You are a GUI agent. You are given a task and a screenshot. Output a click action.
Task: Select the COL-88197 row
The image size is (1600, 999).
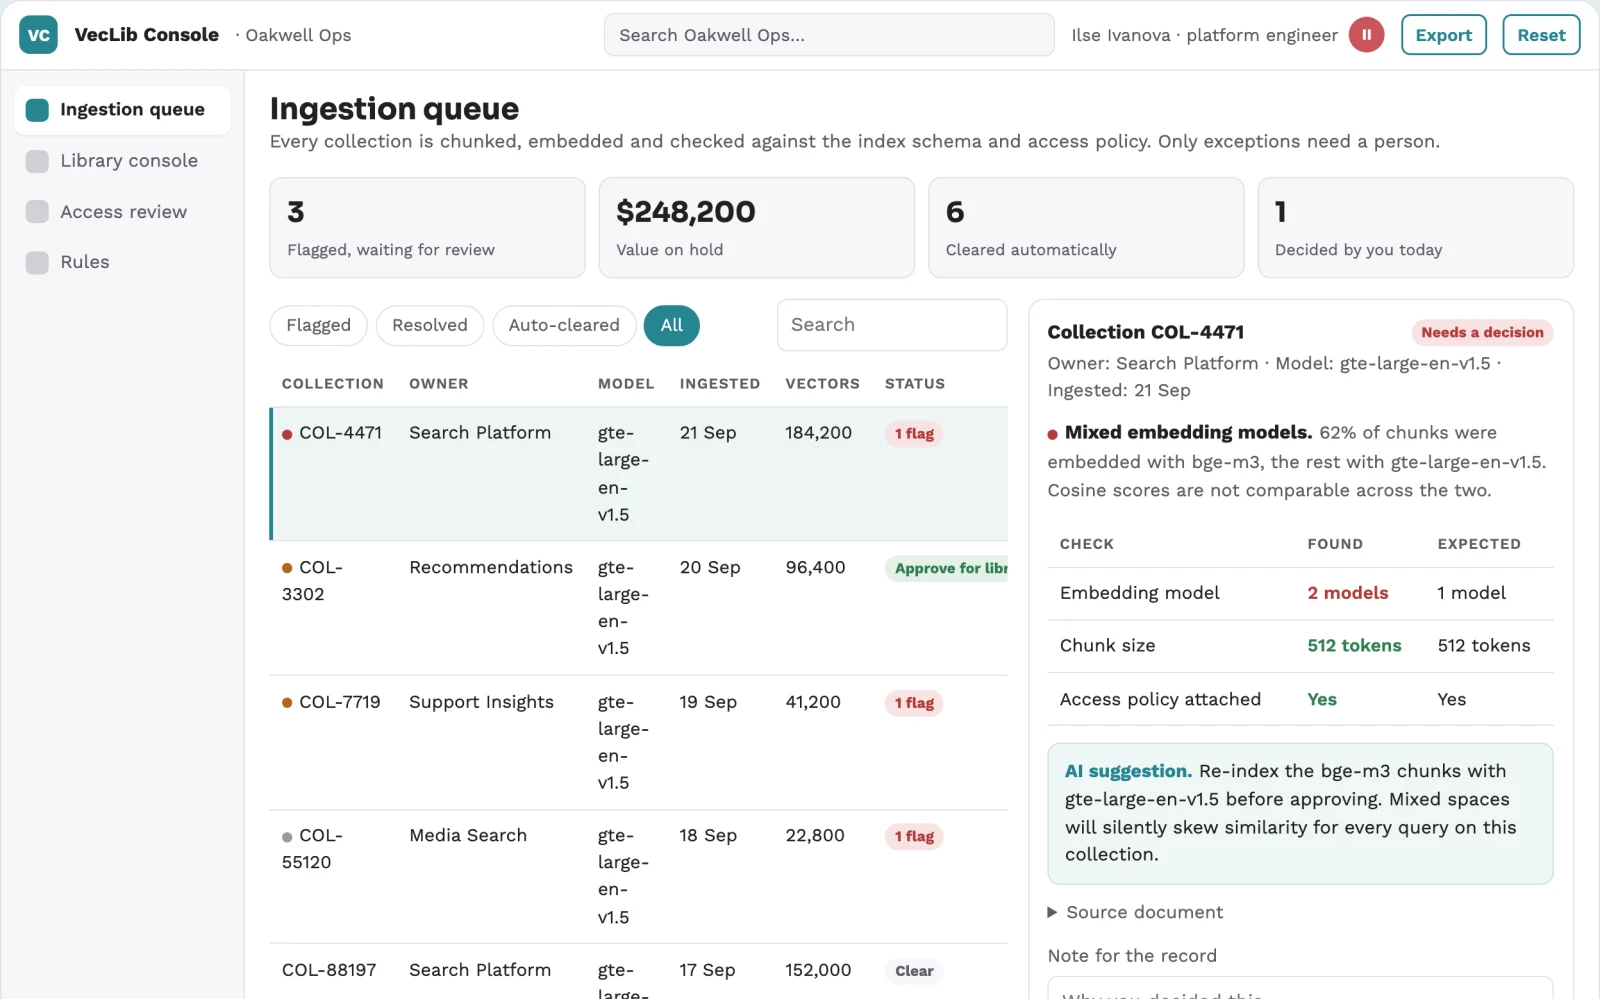coord(639,972)
